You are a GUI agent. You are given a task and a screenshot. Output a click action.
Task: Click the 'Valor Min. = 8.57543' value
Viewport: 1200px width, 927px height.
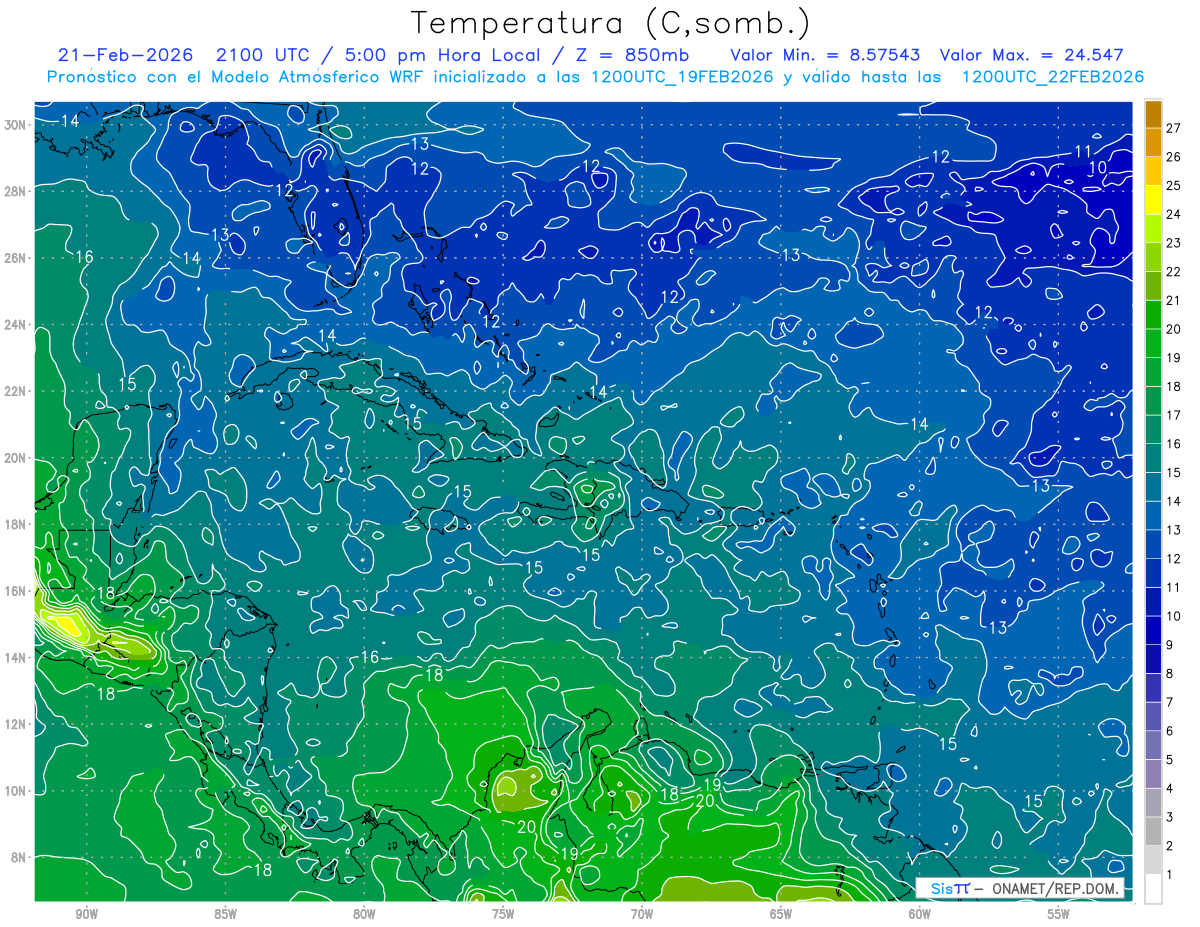click(x=825, y=56)
